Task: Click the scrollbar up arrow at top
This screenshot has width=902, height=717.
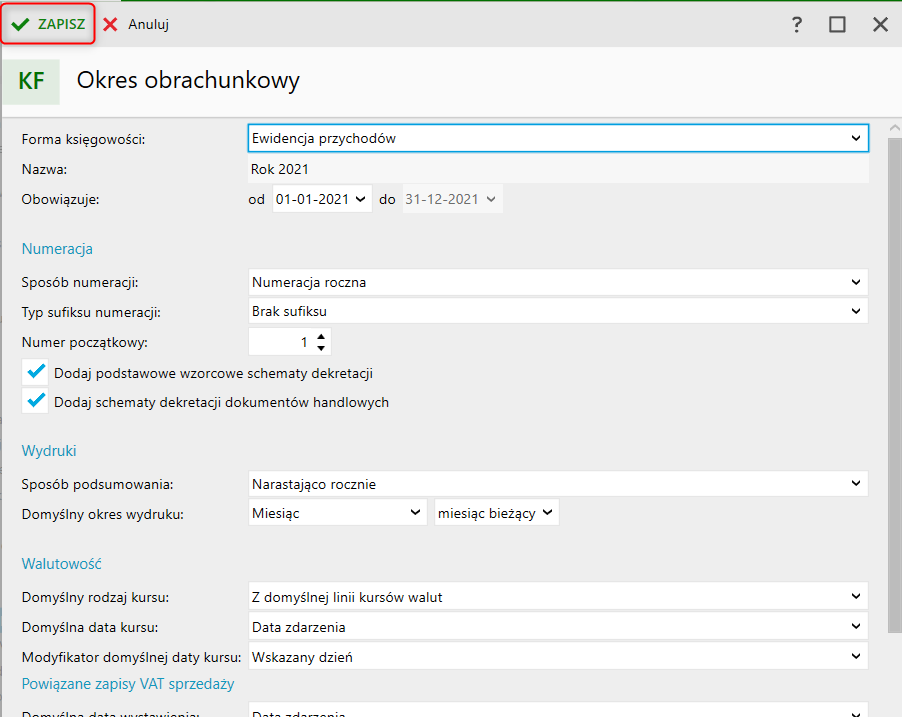Action: tap(895, 128)
